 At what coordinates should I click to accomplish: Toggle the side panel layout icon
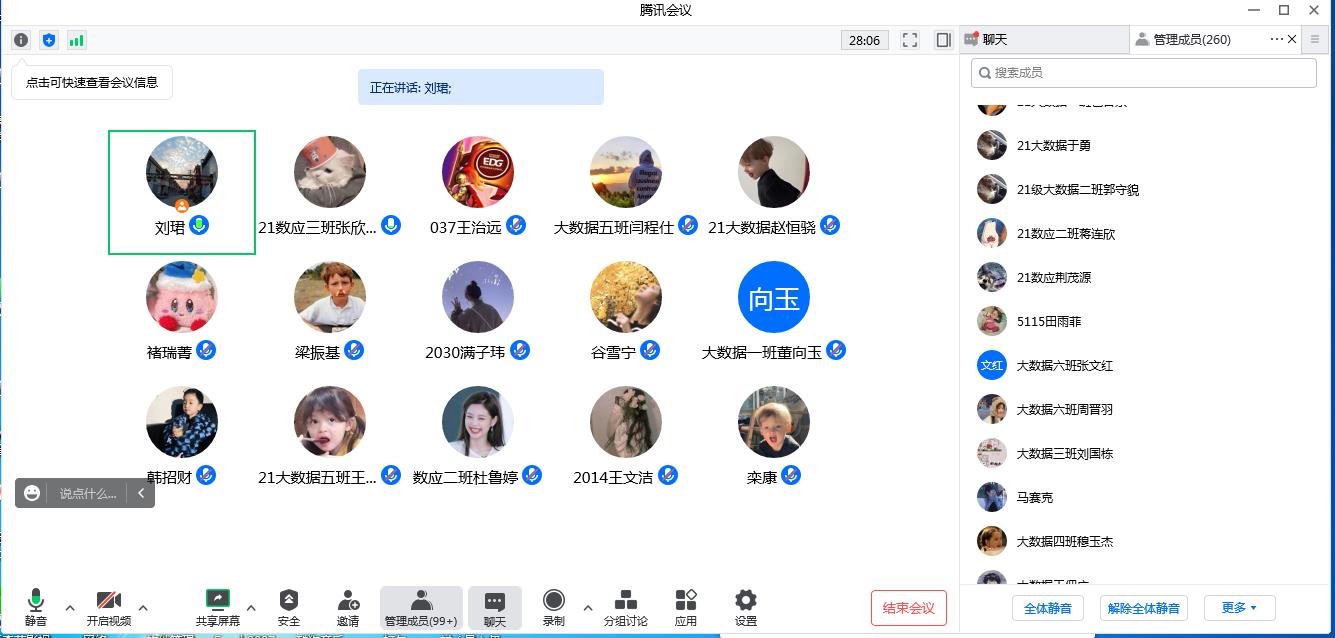[943, 40]
